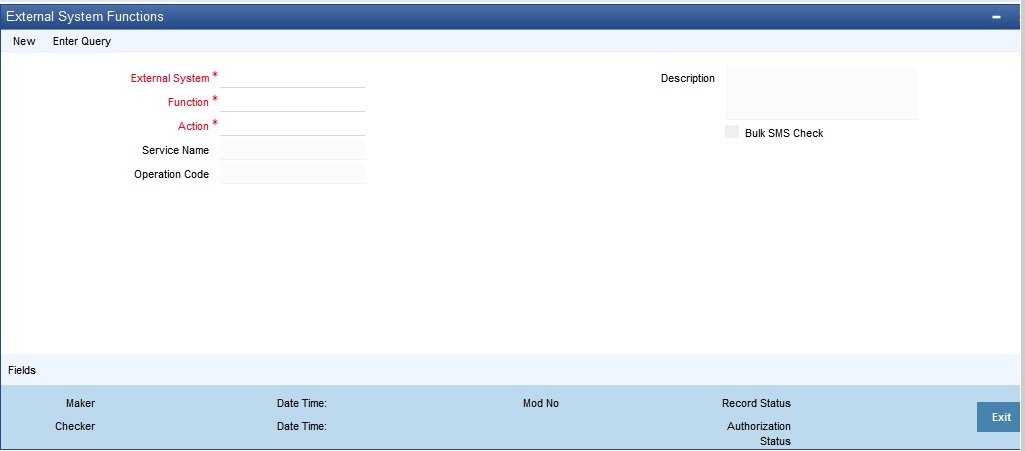Click the Authorization Status label
The image size is (1025, 451).
[759, 433]
